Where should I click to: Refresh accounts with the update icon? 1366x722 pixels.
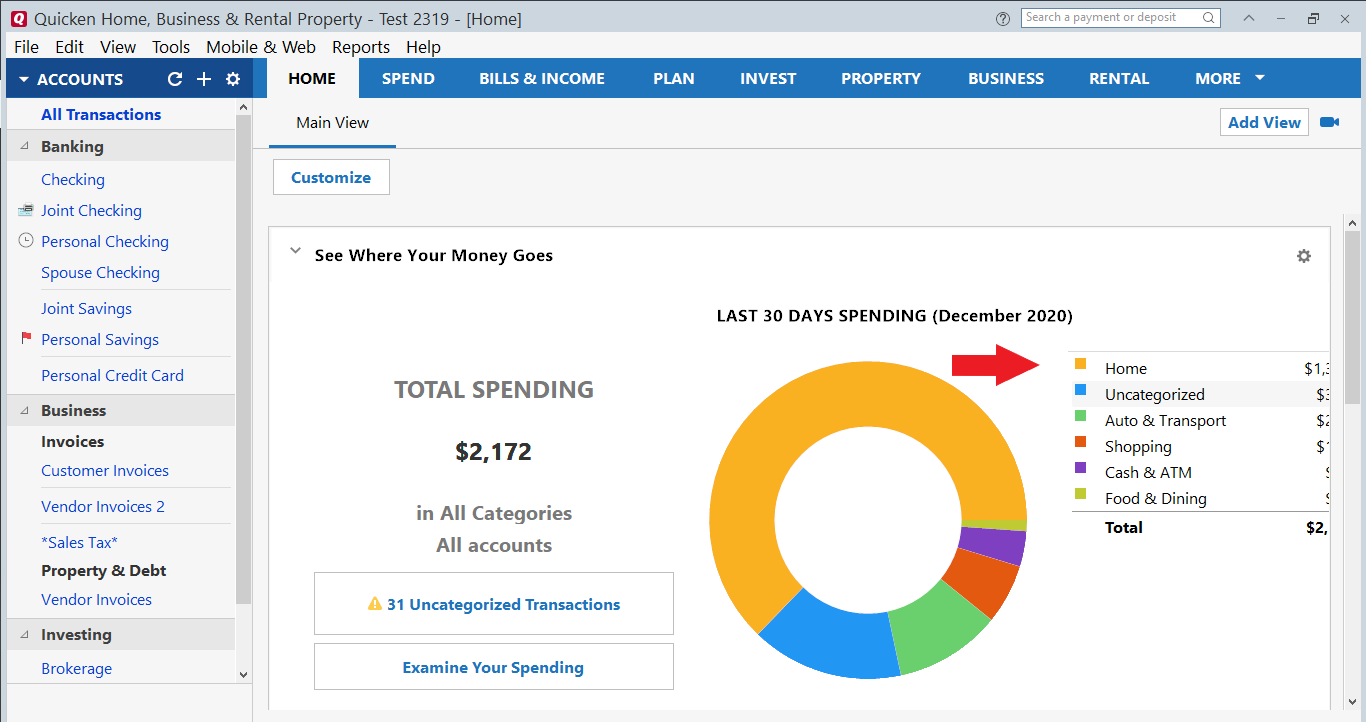pos(175,79)
